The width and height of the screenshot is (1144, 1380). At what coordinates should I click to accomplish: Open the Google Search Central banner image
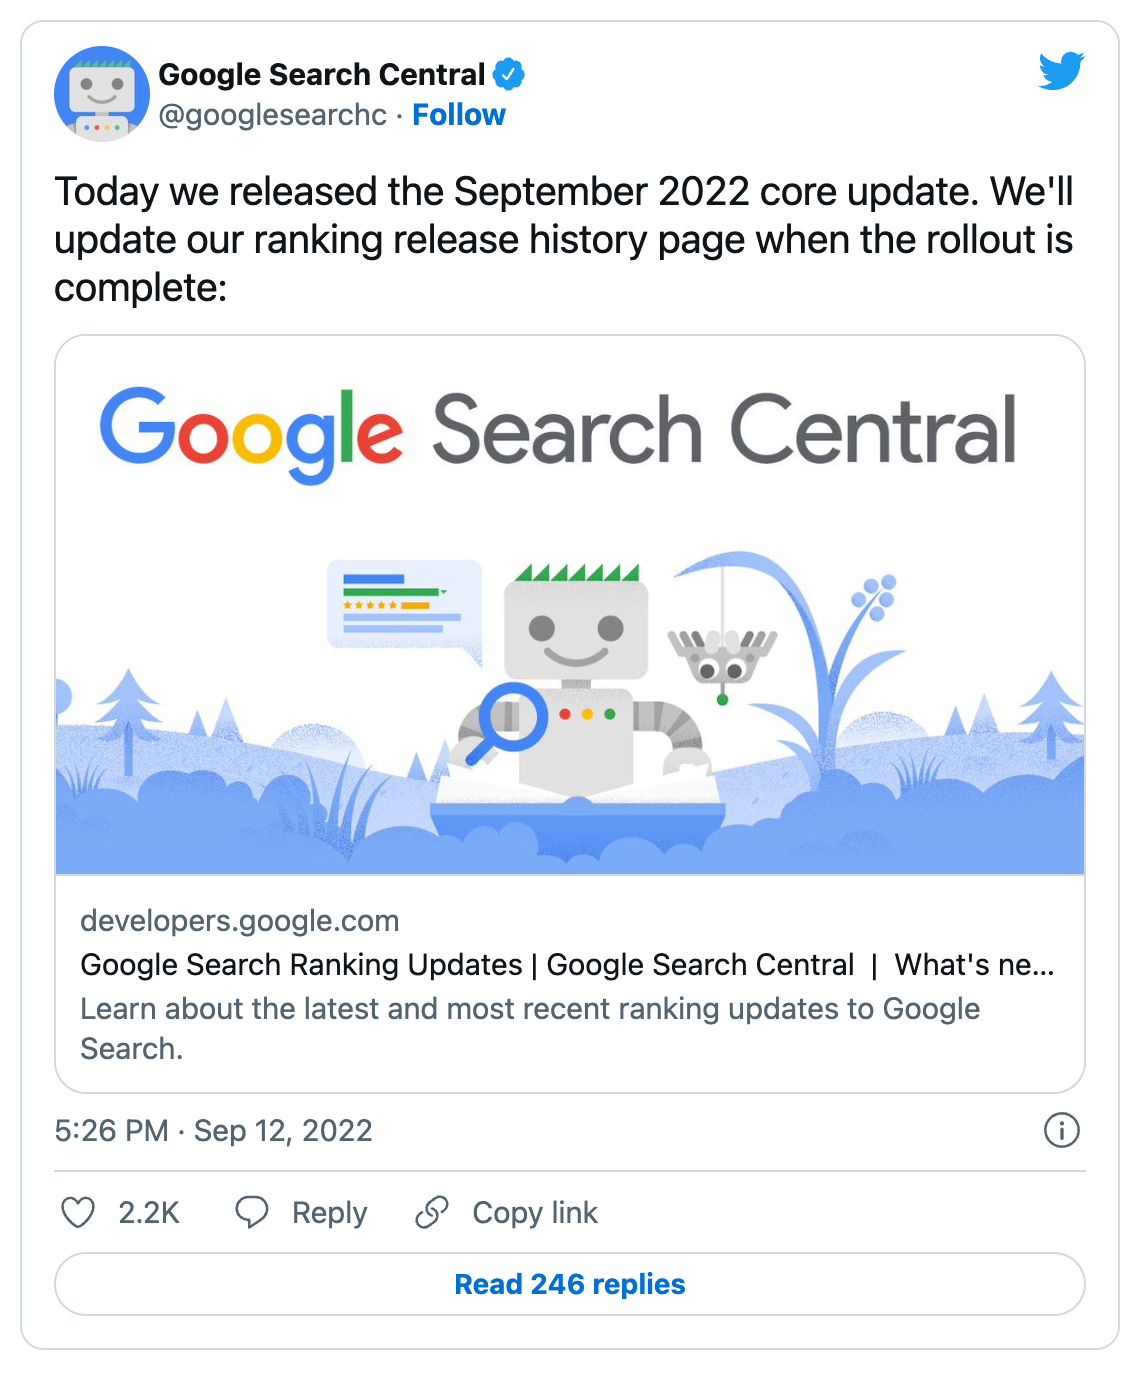(570, 606)
